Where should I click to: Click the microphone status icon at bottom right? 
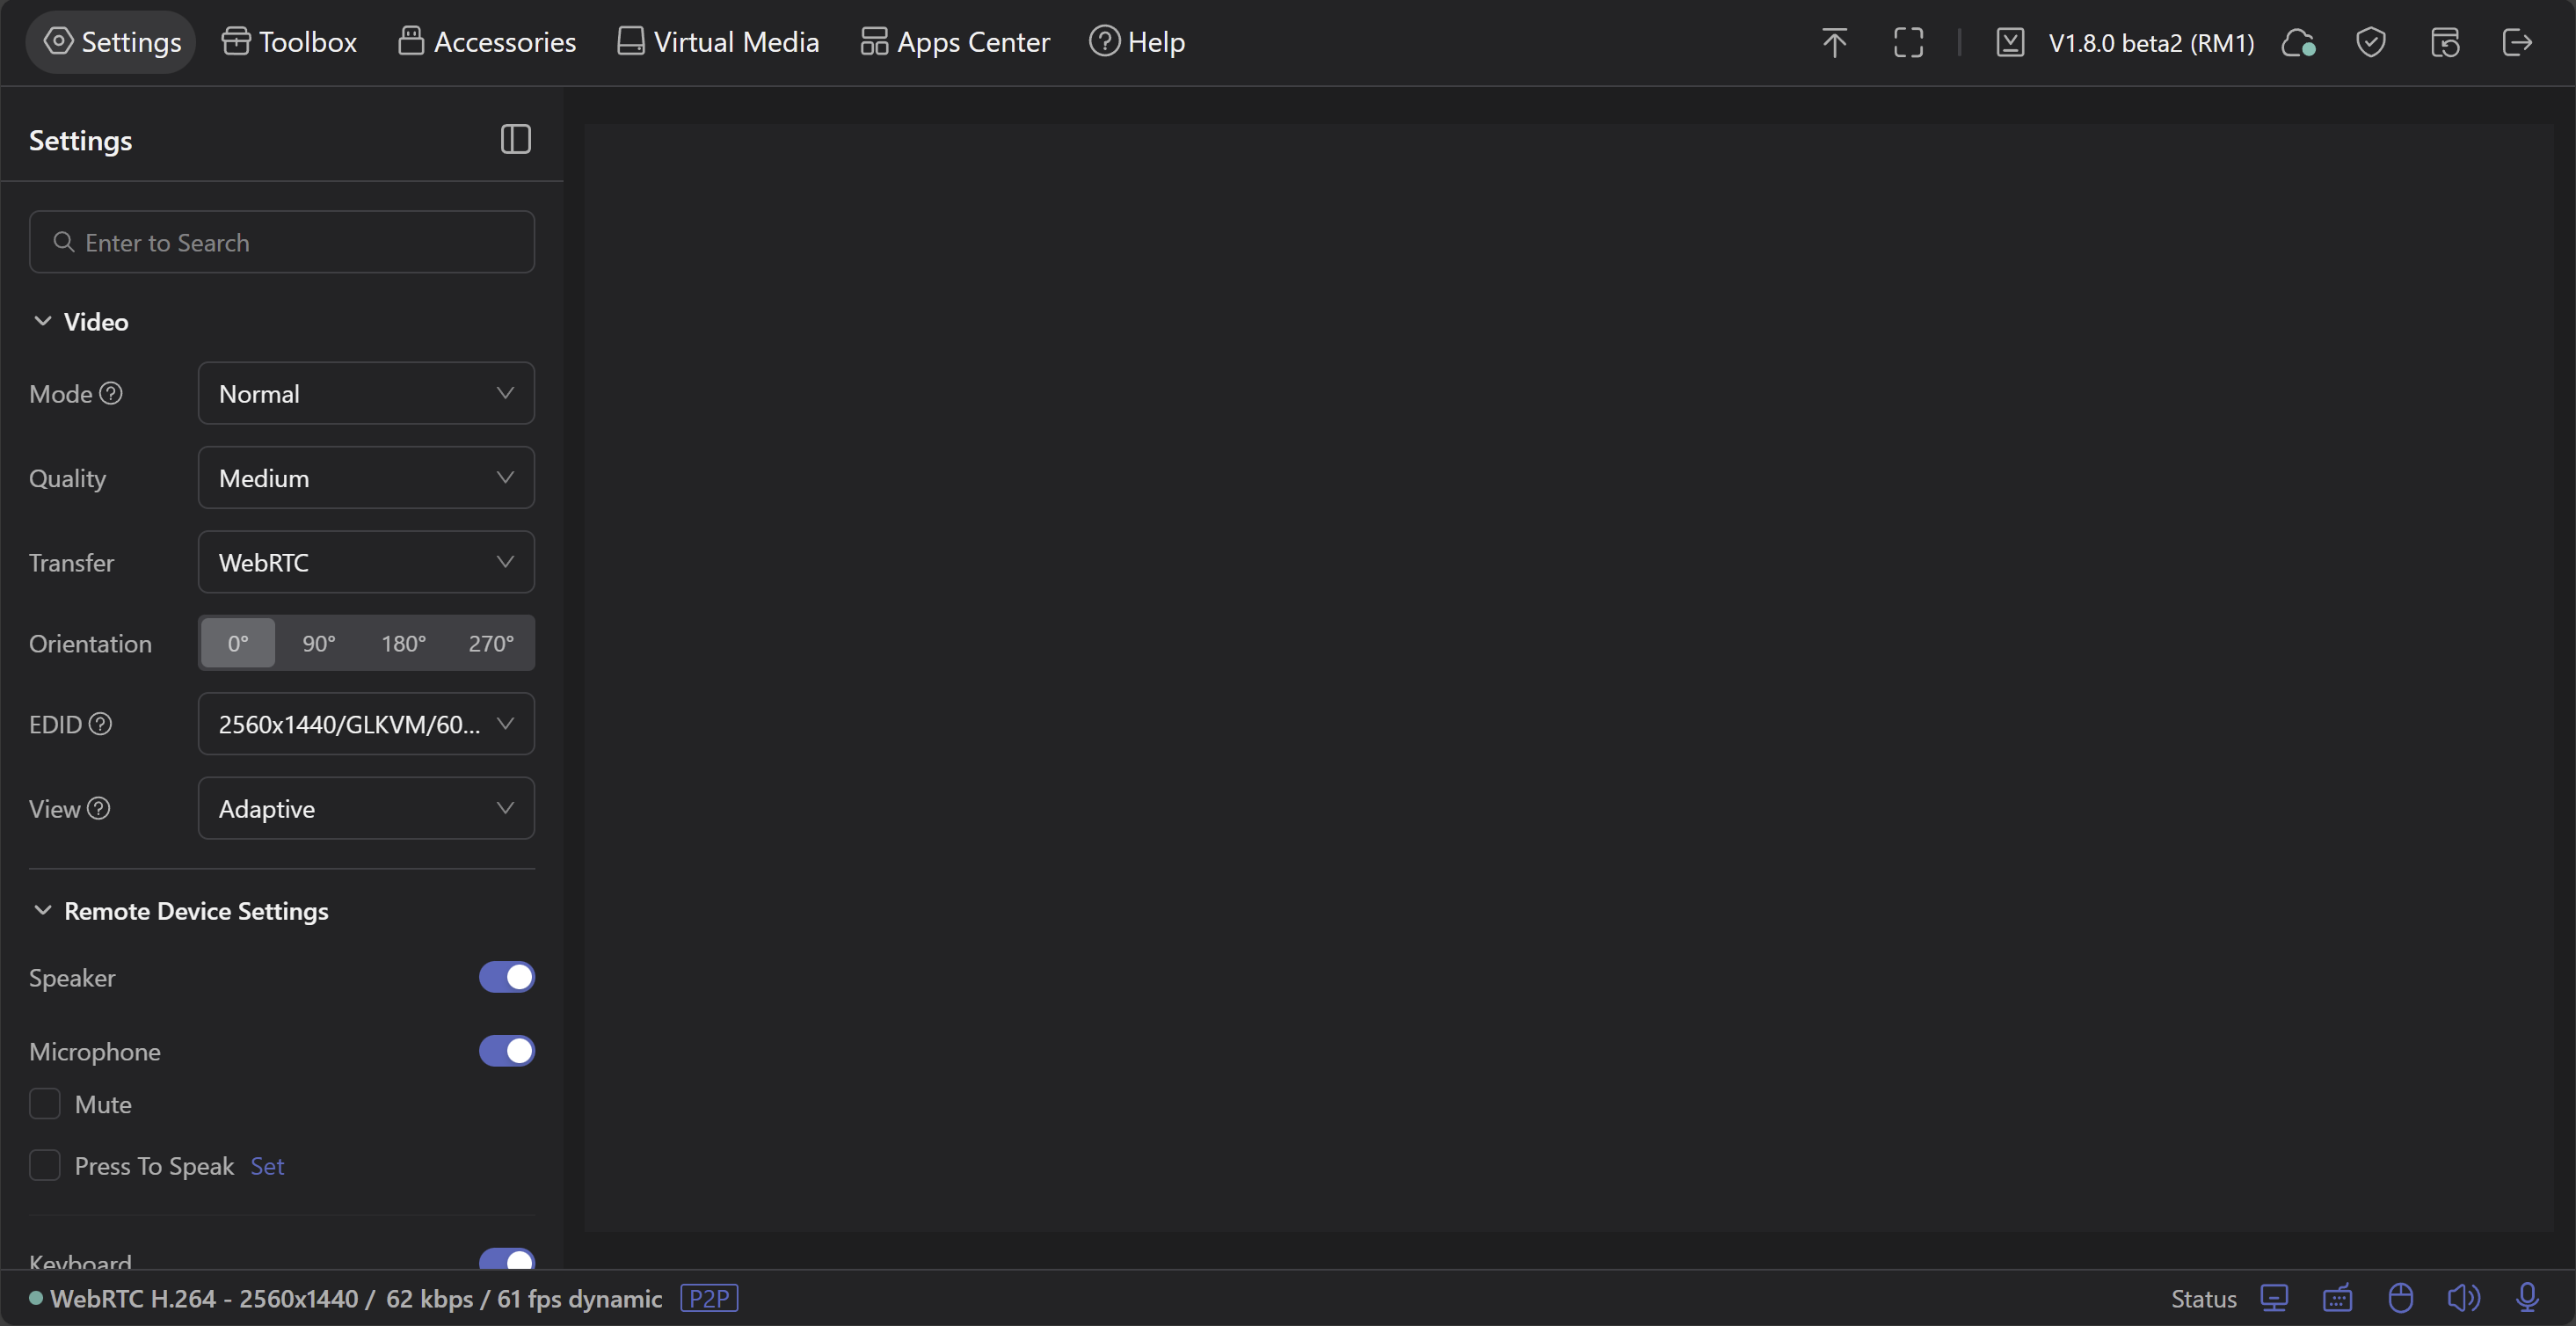(2527, 1298)
